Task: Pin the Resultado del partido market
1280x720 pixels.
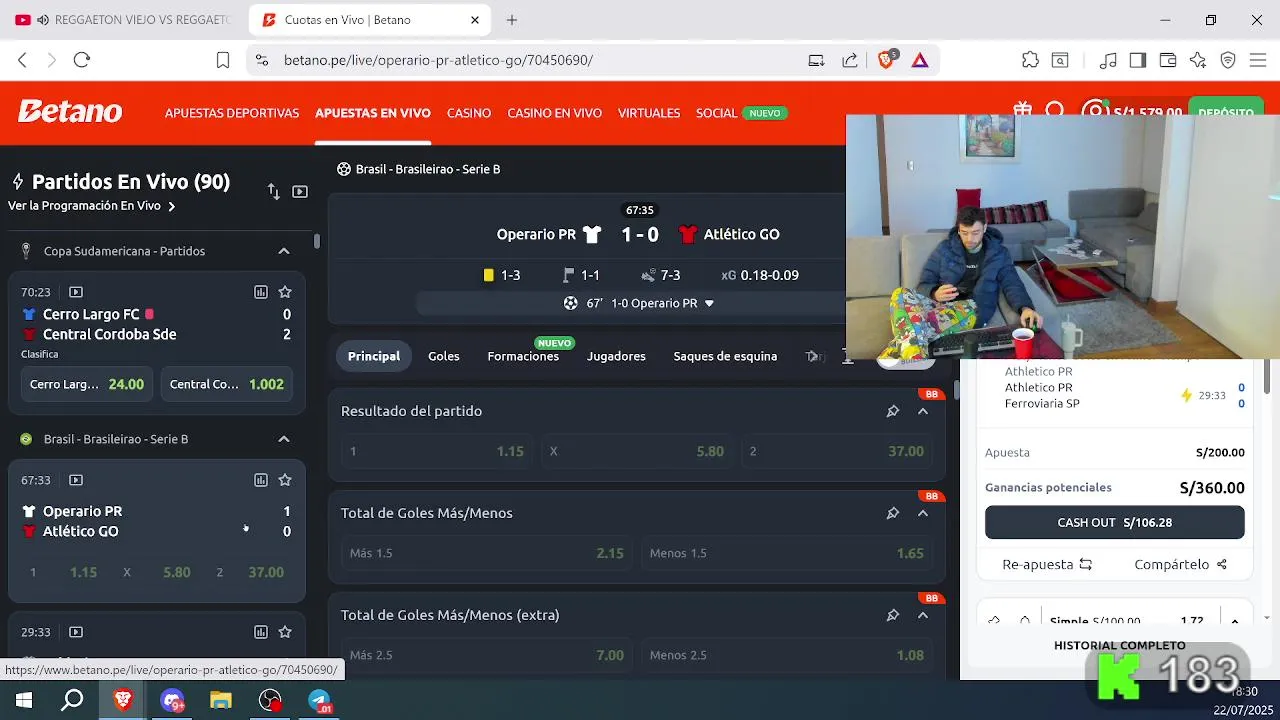Action: pos(893,411)
